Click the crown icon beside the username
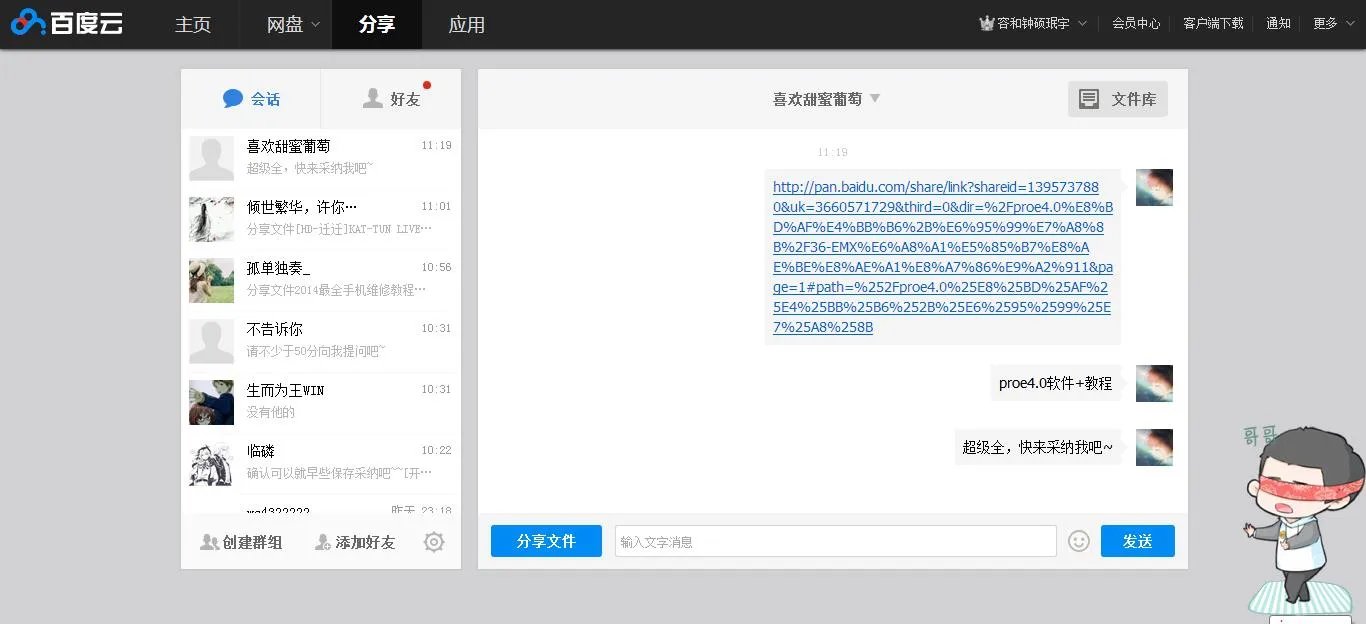The width and height of the screenshot is (1366, 624). pos(985,22)
